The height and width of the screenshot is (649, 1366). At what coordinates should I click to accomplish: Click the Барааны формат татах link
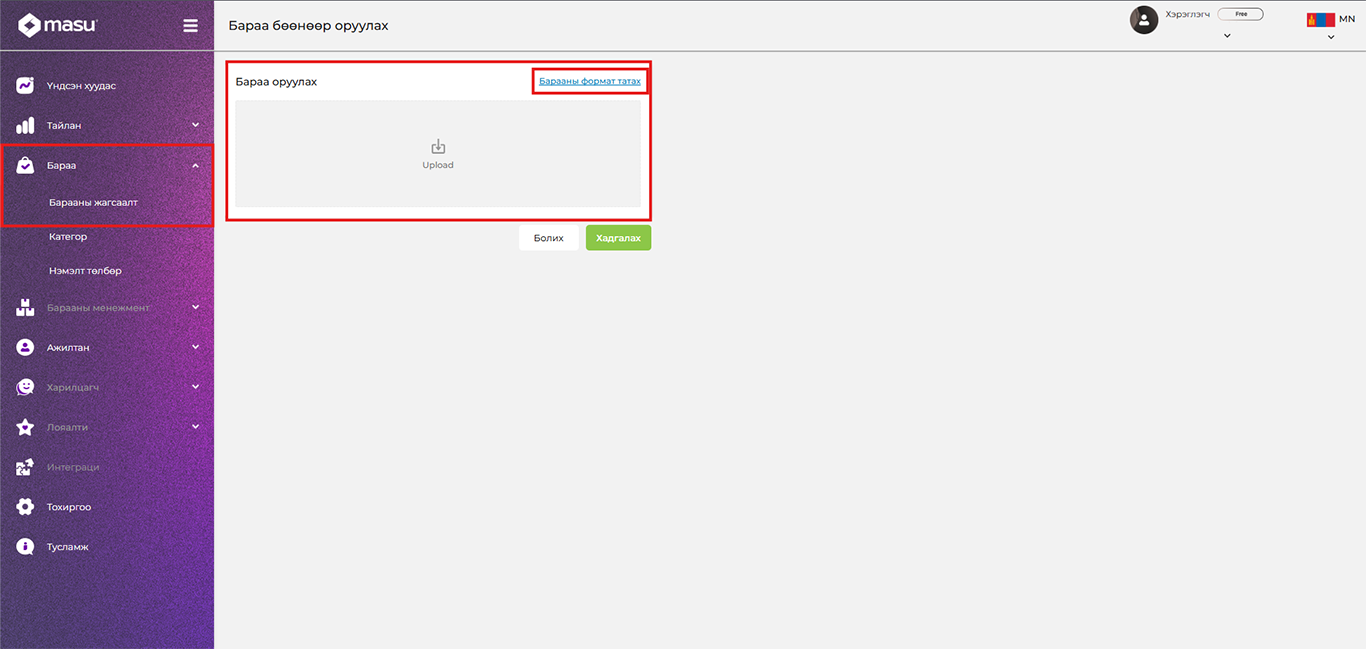(590, 81)
